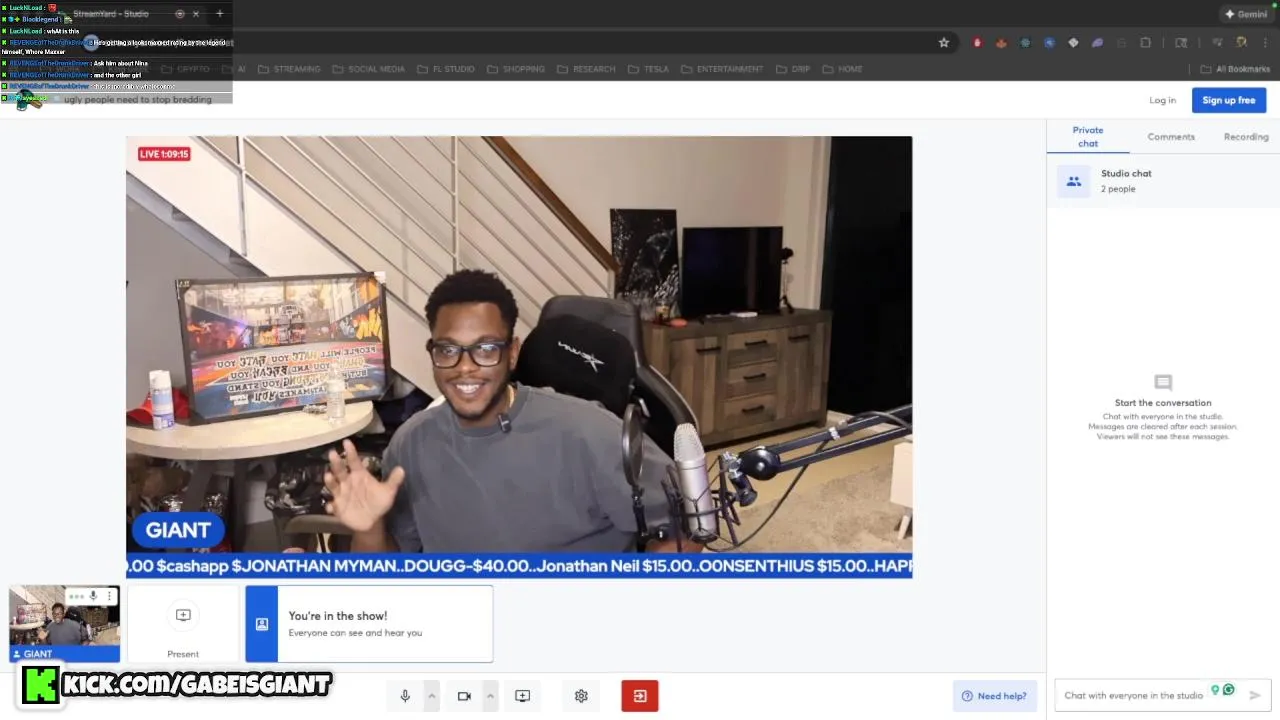Open TESLA bookmarks folder
The width and height of the screenshot is (1280, 720).
[x=649, y=69]
